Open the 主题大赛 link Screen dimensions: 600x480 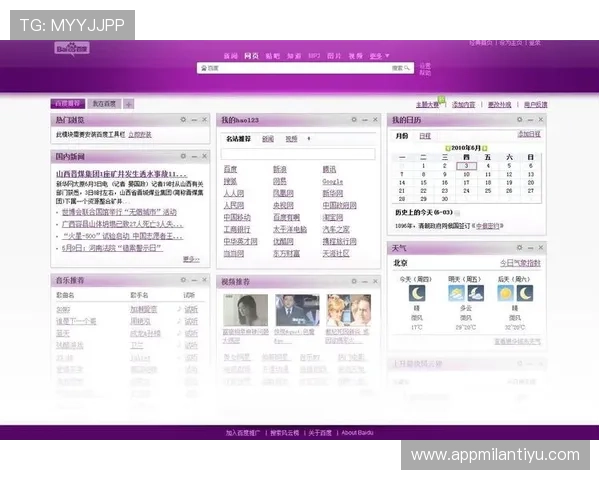(428, 104)
